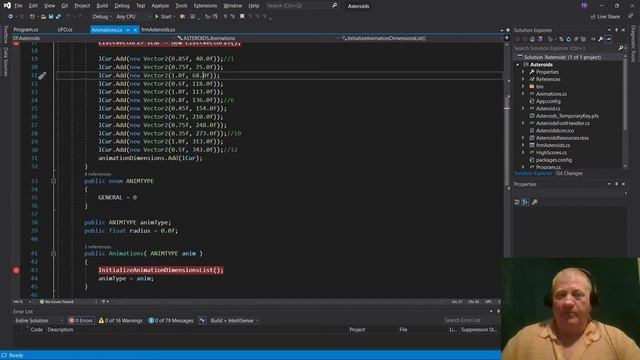Click the preview selected items icon in Solution Explorer
The width and height of the screenshot is (640, 360).
coord(608,39)
